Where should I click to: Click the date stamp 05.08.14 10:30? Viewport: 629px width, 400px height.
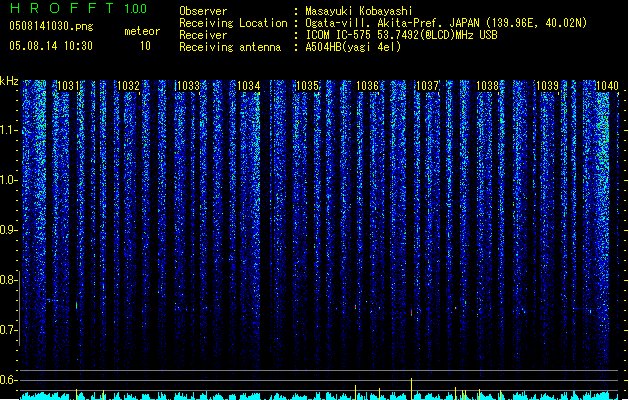tap(51, 46)
